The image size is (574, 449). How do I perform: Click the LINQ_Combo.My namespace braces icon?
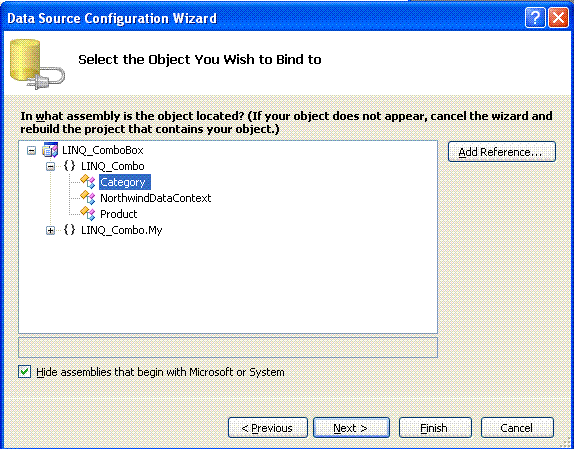69,230
